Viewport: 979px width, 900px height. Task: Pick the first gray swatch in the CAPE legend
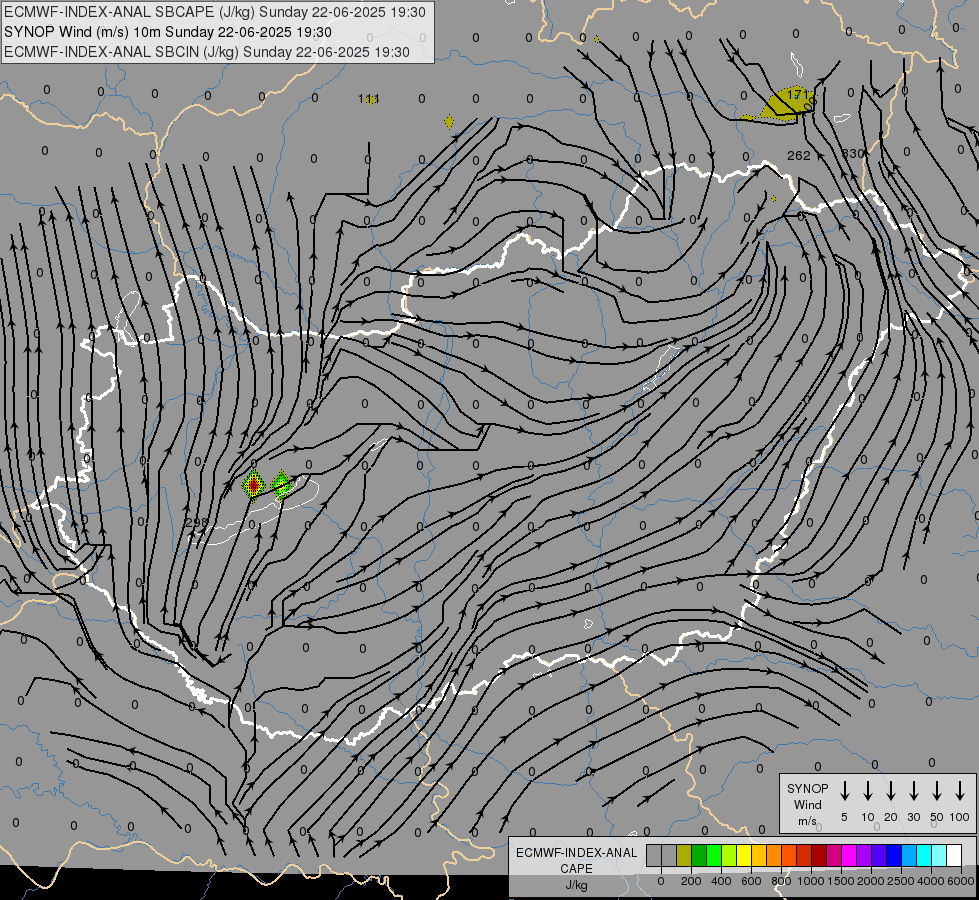[x=654, y=855]
